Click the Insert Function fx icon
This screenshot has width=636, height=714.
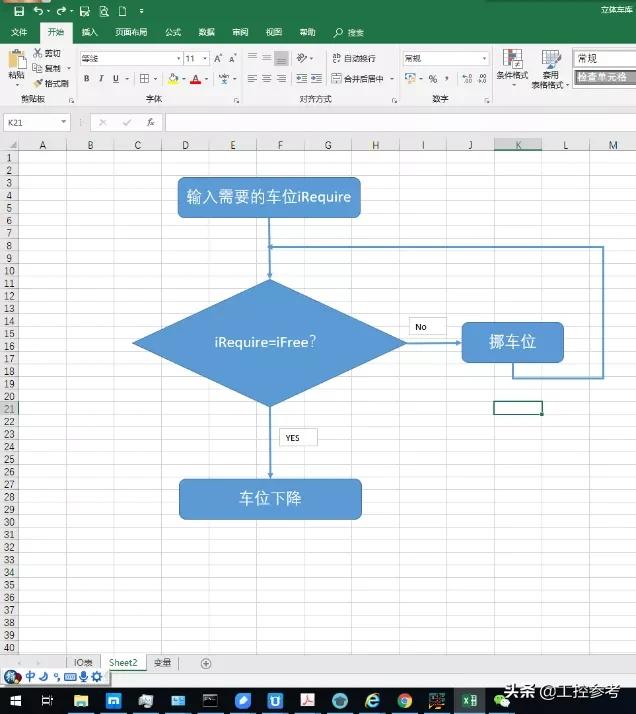click(x=150, y=122)
